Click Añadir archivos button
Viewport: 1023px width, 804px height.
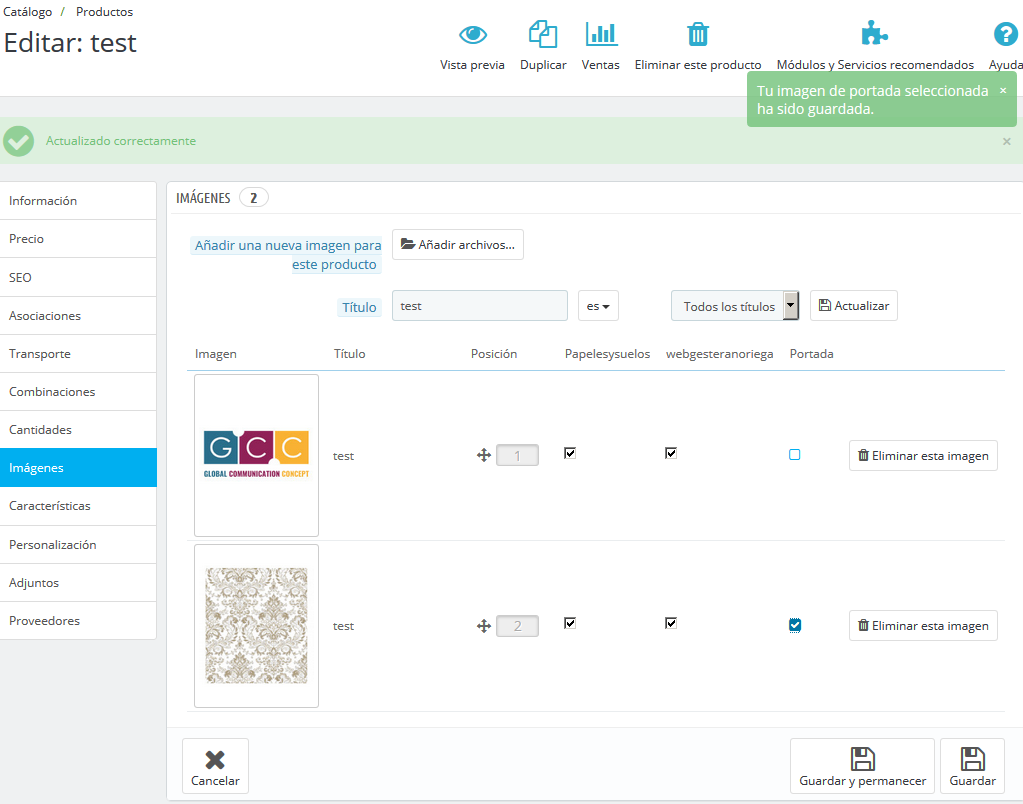458,244
